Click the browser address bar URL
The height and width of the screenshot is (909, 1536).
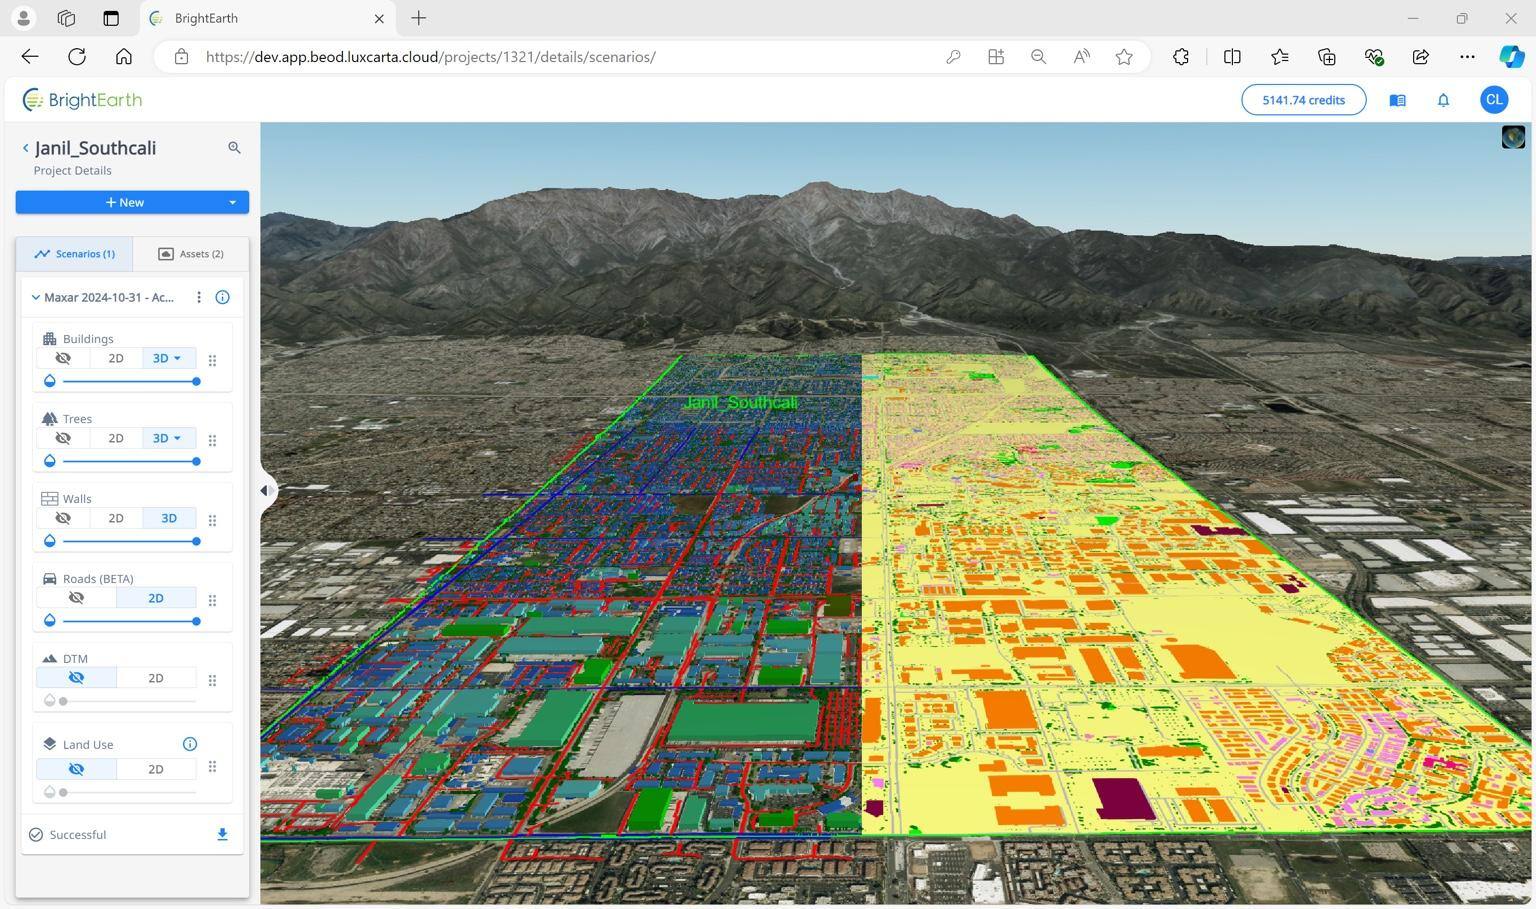point(431,57)
